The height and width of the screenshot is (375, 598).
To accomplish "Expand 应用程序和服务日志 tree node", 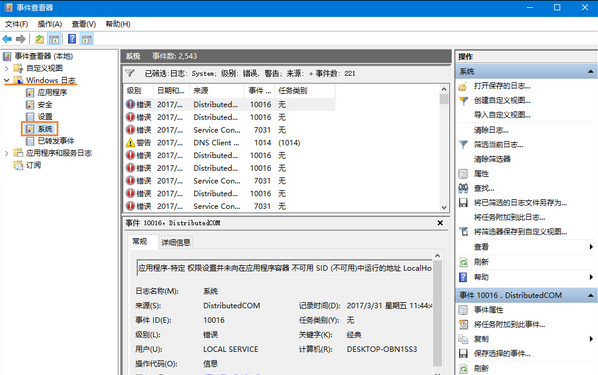I will 6,153.
